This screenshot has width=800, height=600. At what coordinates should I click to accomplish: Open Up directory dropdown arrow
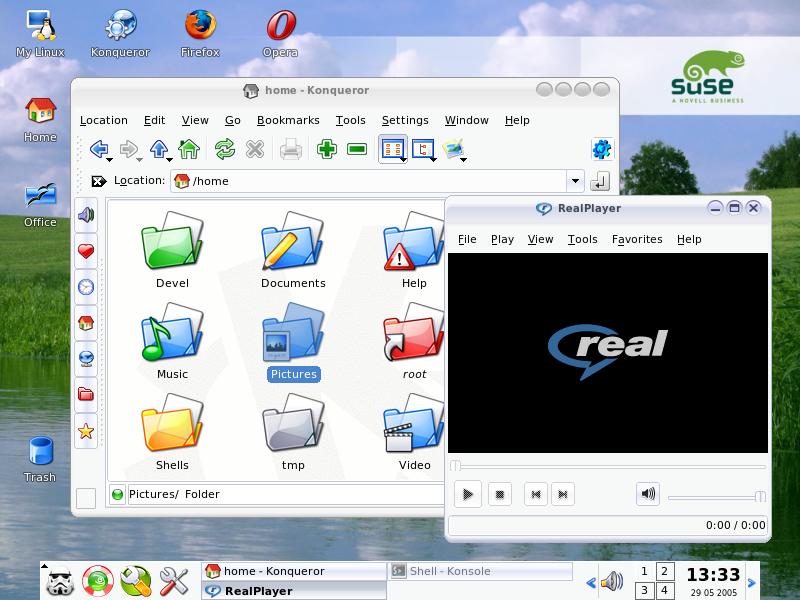point(169,160)
